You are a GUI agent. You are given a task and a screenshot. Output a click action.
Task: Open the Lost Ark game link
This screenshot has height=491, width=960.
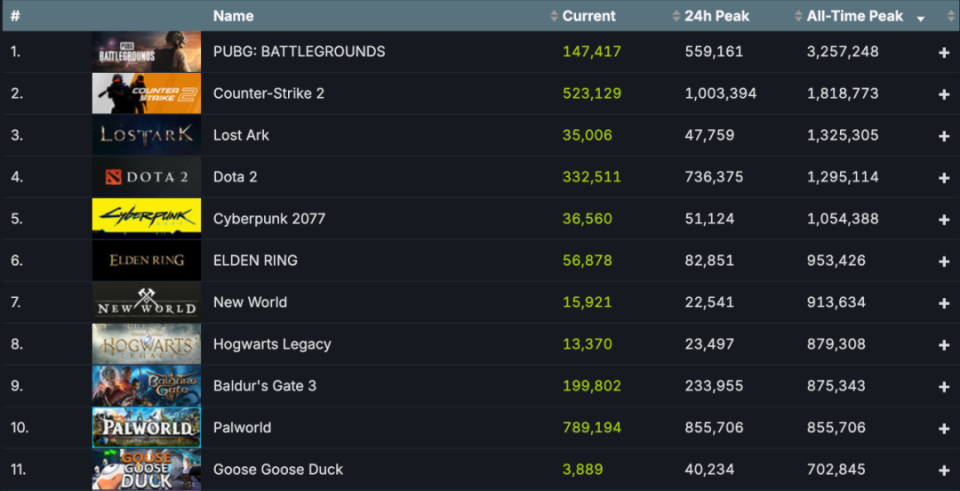click(x=241, y=135)
